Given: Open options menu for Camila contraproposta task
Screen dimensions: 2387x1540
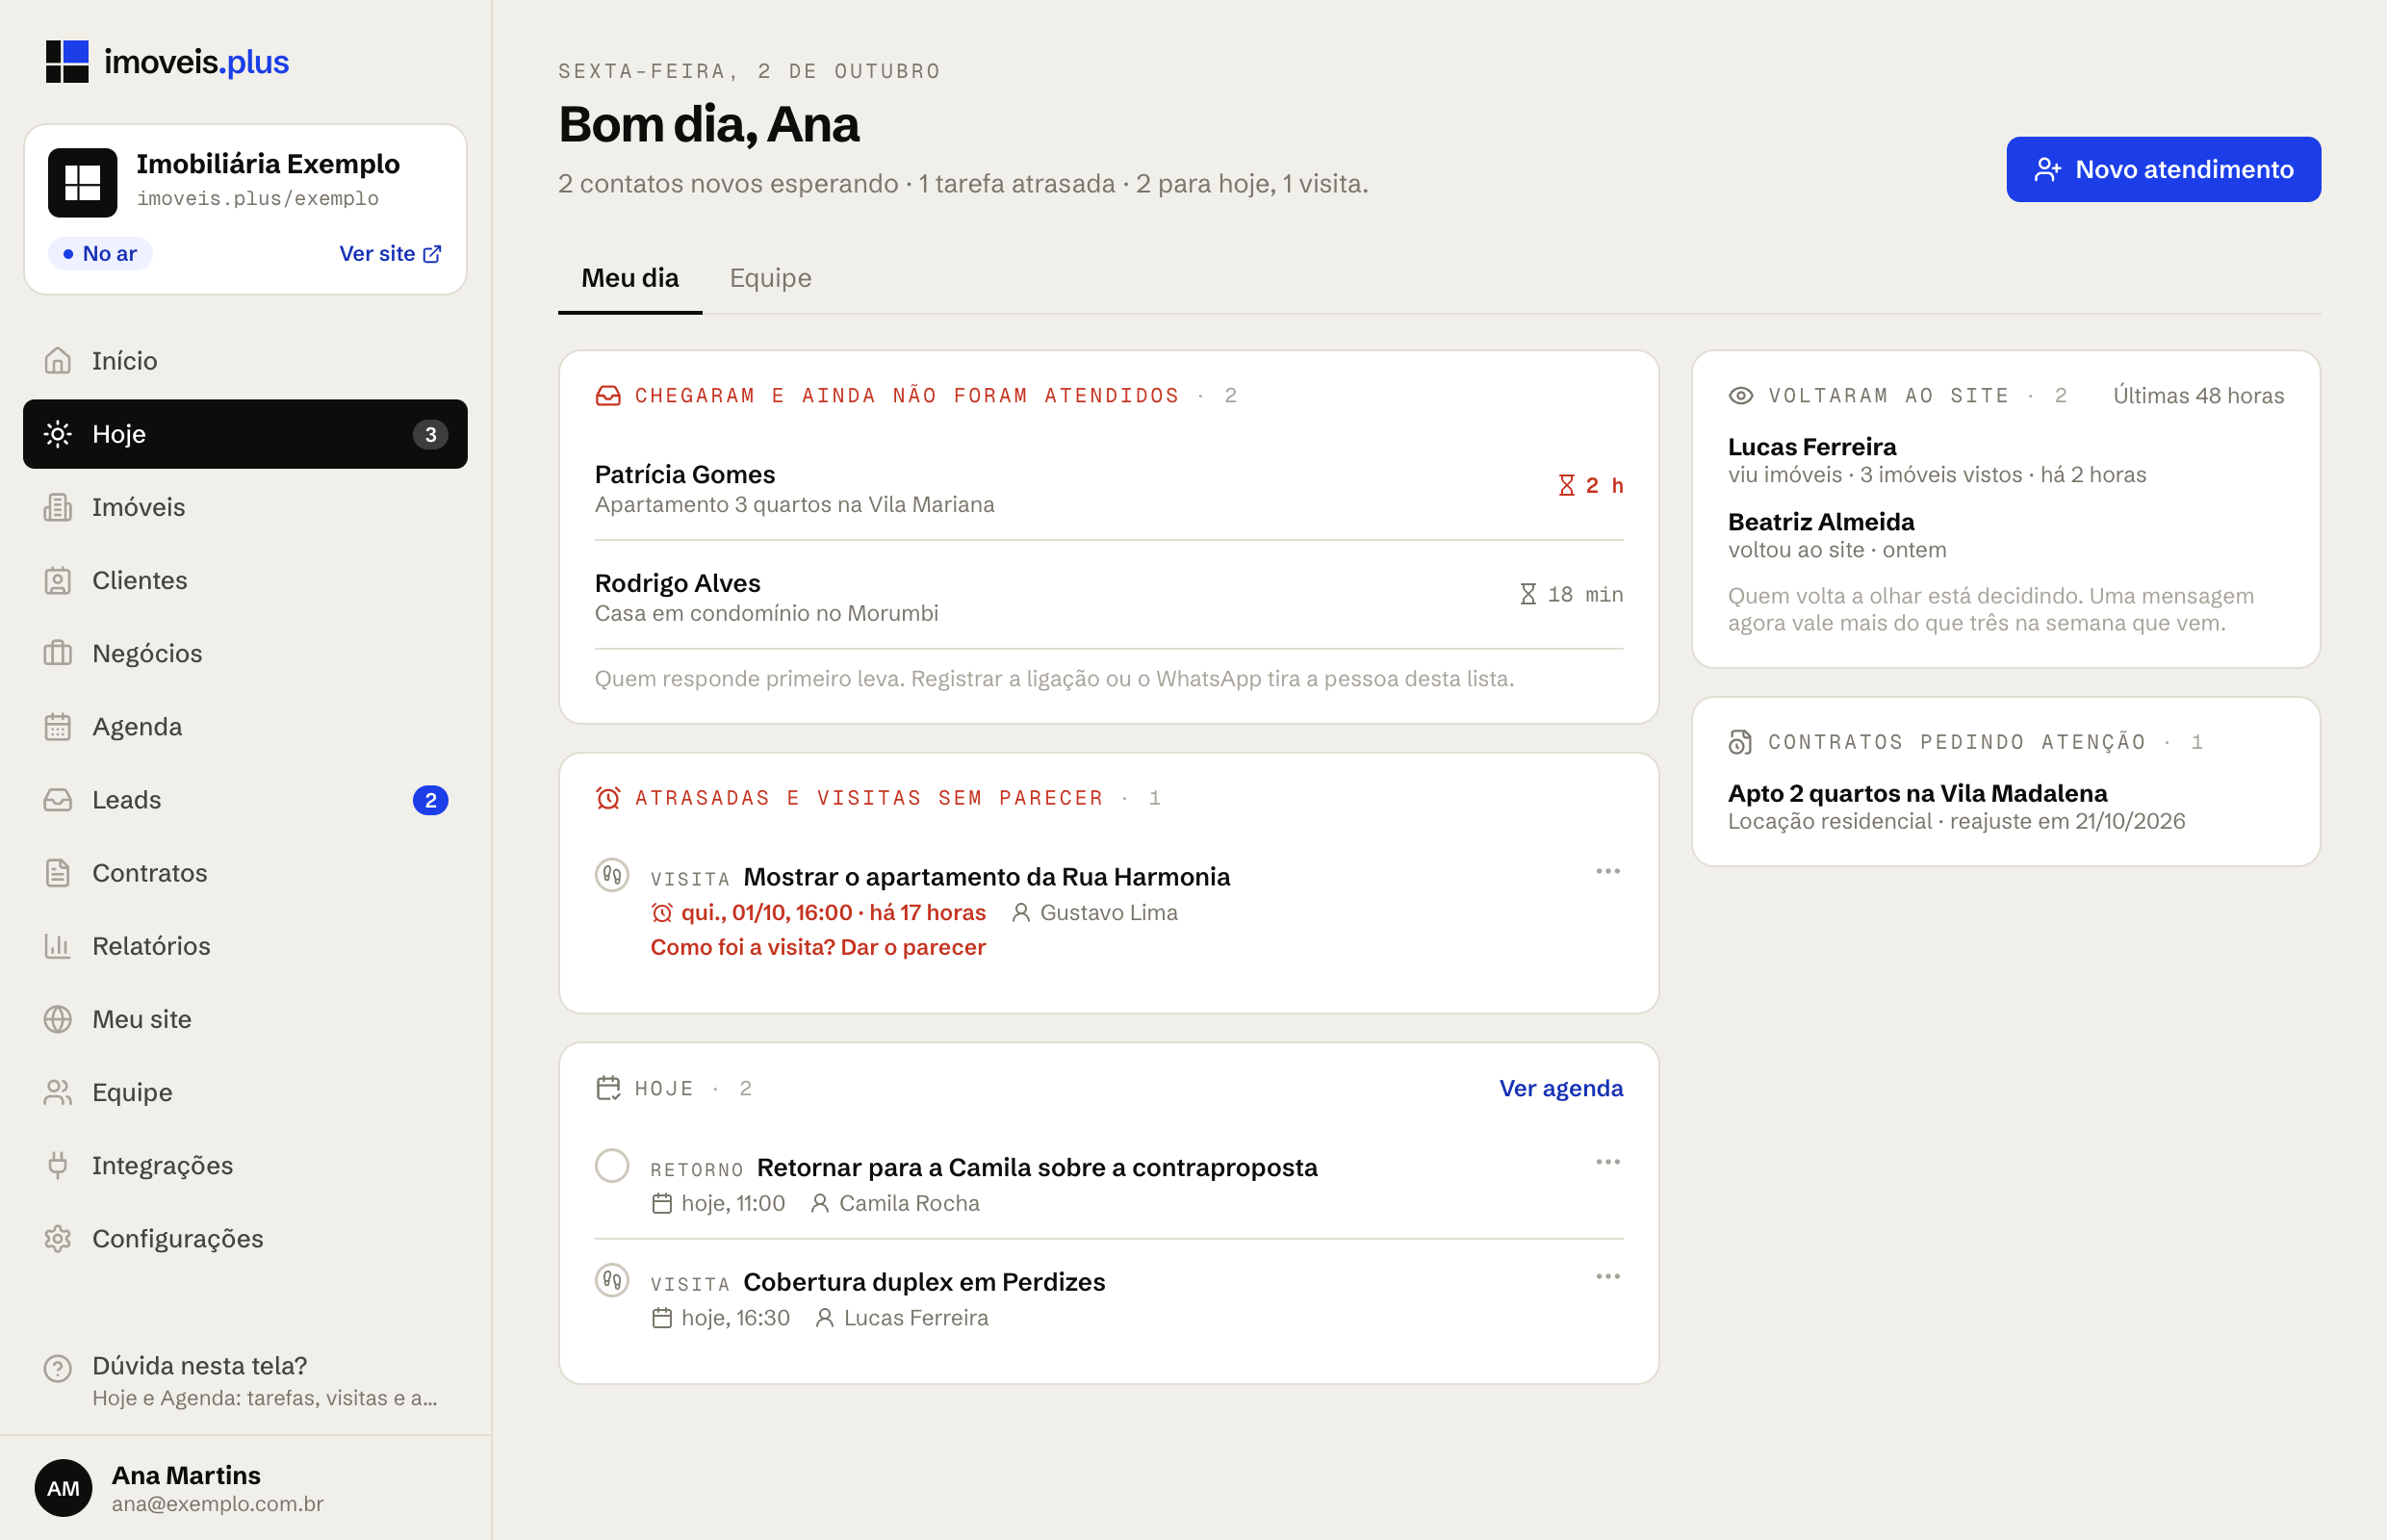Looking at the screenshot, I should 1608,1162.
